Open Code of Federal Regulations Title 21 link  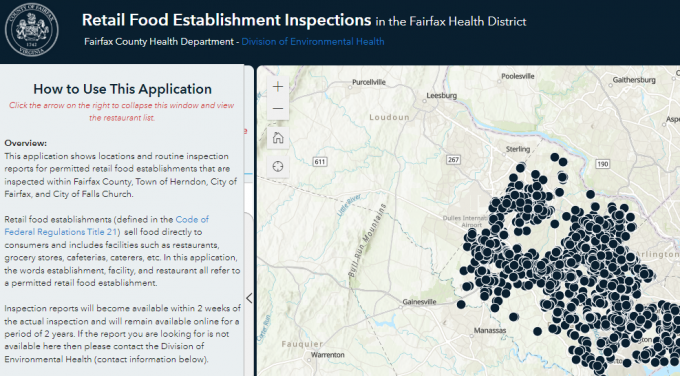(106, 226)
